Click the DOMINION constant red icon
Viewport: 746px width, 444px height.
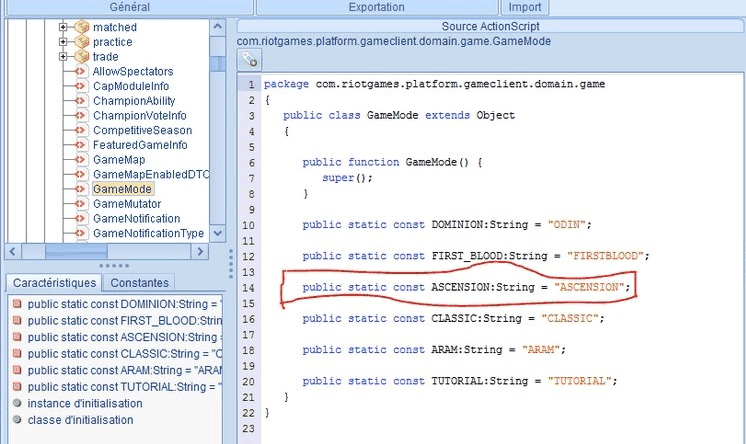(x=17, y=304)
